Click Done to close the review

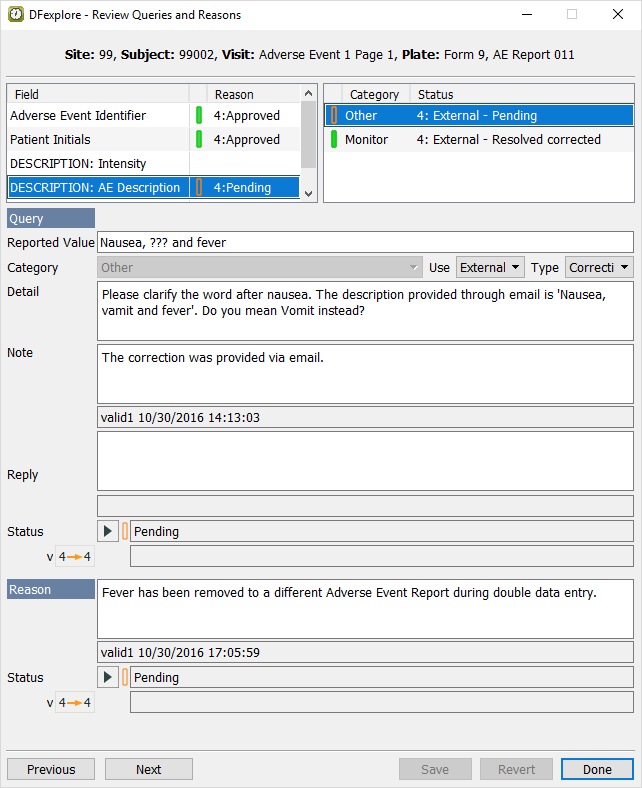(x=597, y=769)
